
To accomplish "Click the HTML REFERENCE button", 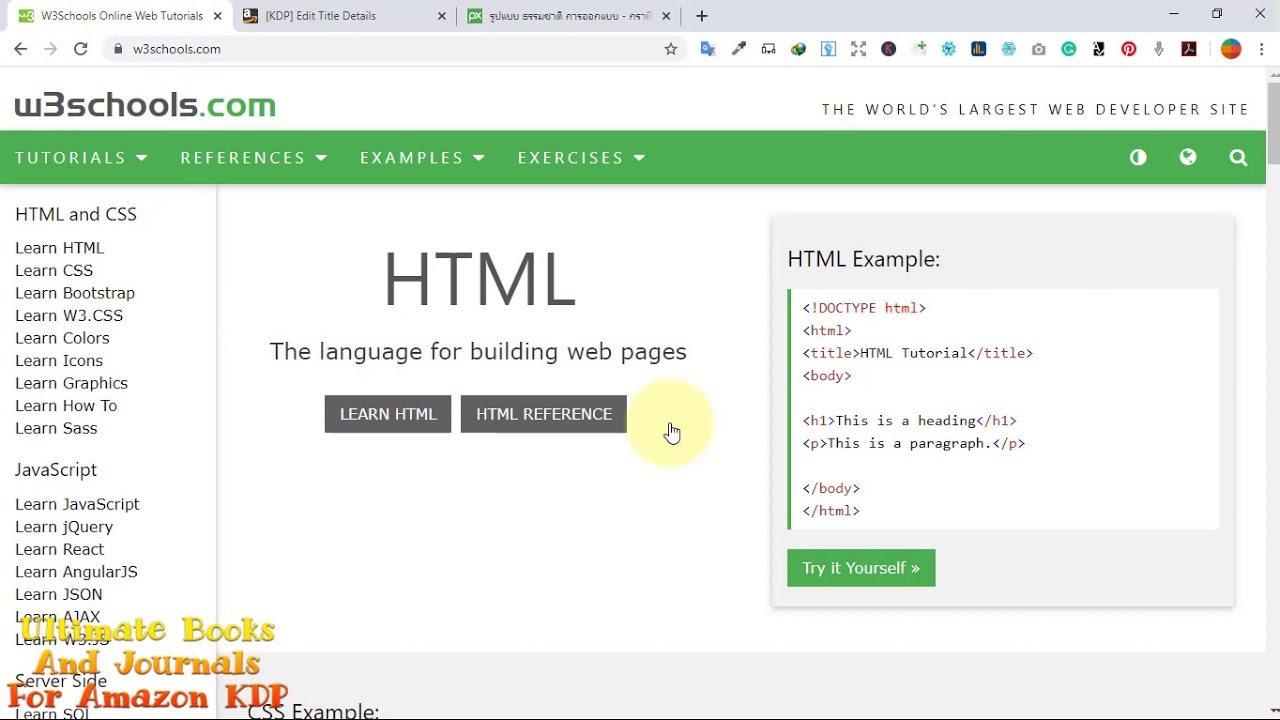I will pos(544,414).
